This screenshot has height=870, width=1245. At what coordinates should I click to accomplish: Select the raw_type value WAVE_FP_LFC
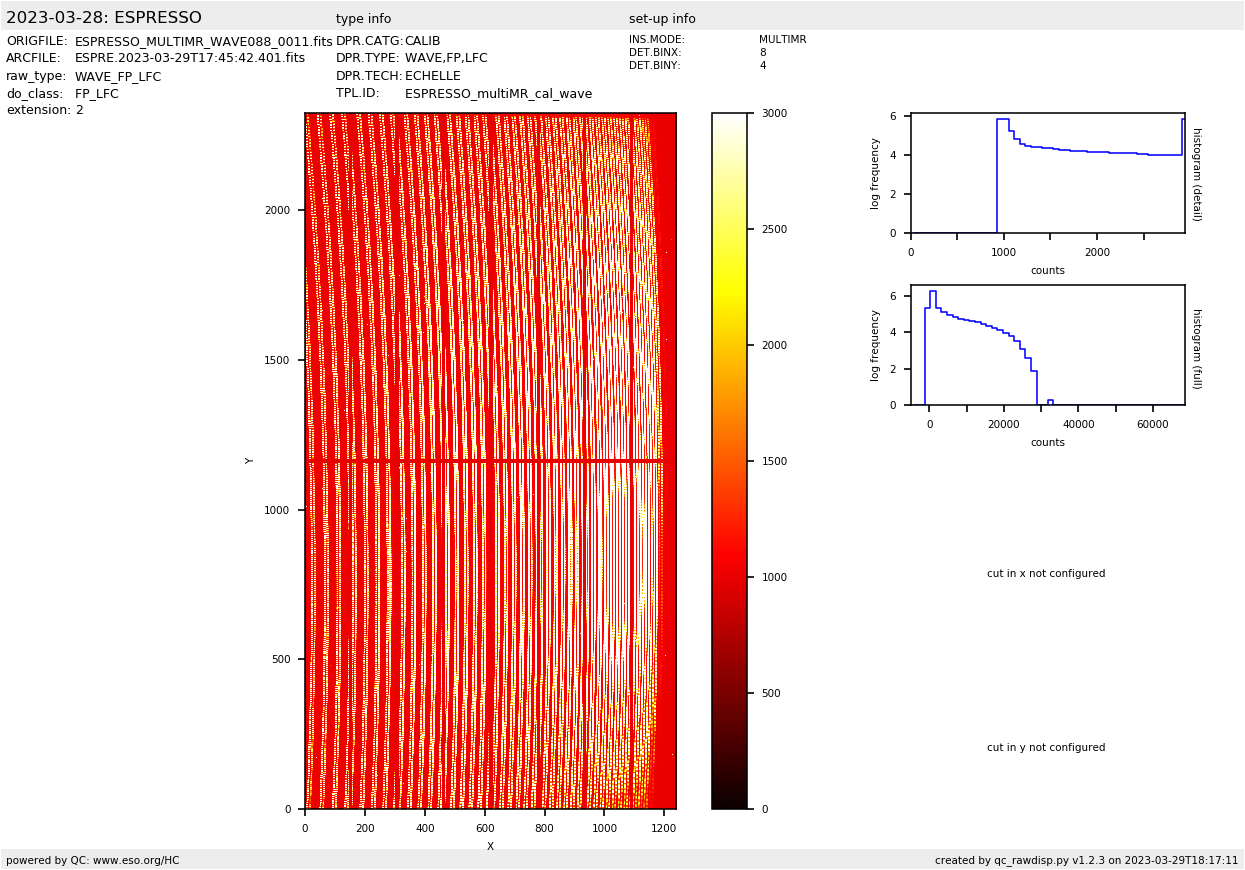(118, 77)
